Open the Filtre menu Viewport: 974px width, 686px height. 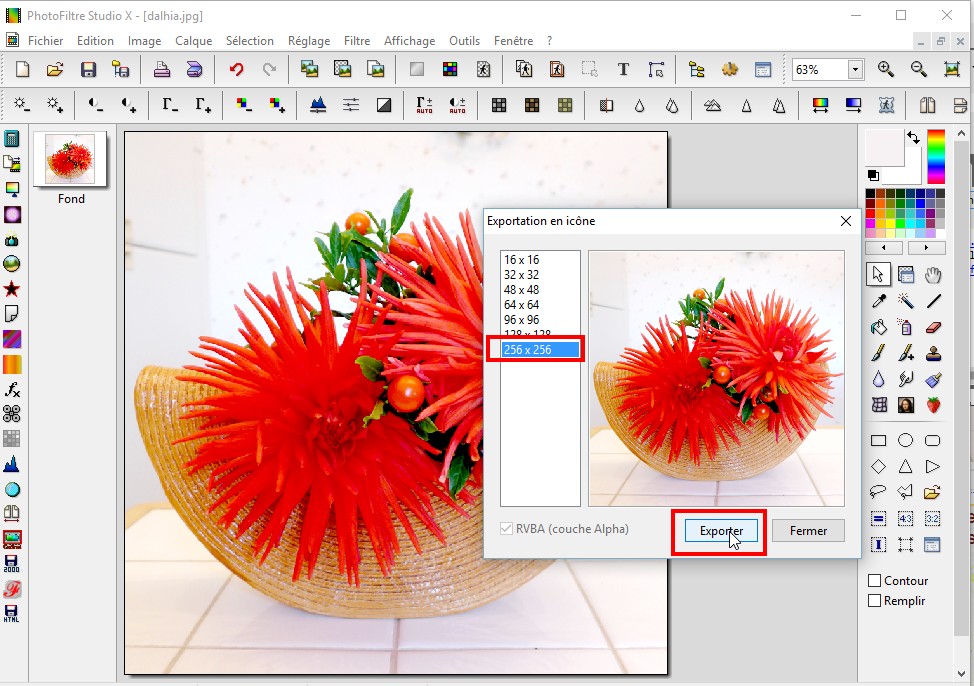[357, 40]
